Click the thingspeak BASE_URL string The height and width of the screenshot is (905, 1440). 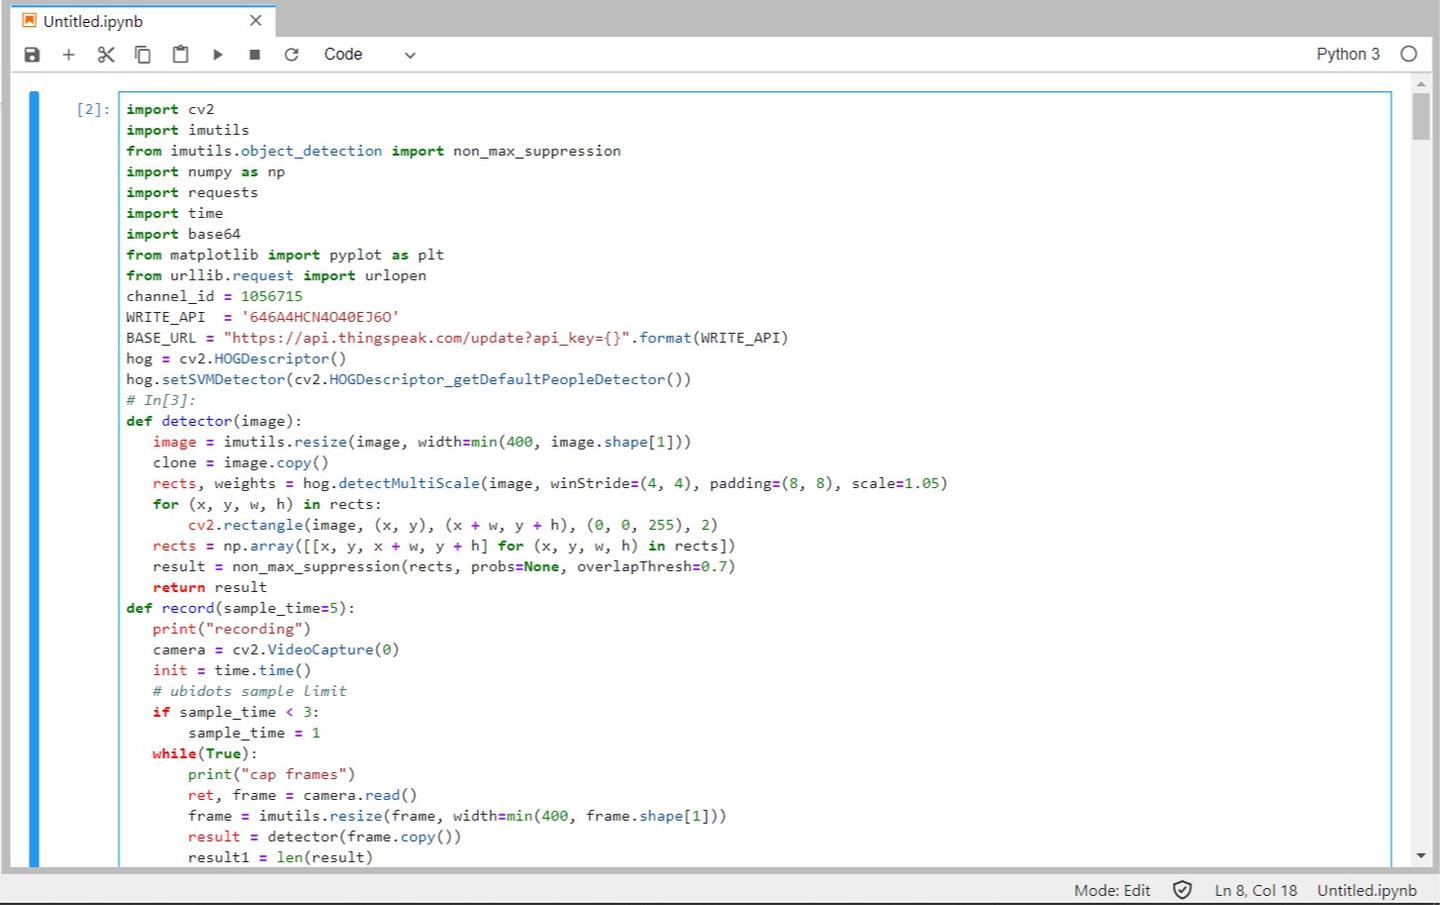point(427,338)
